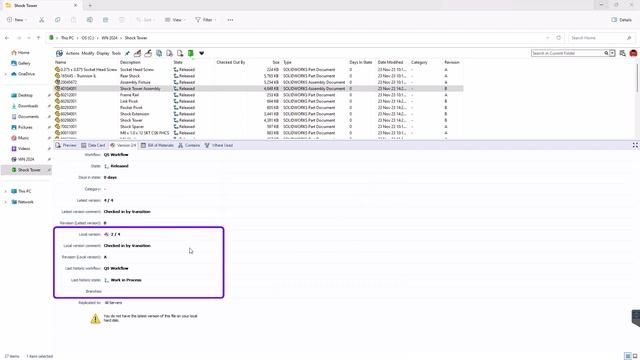Screen dimensions: 640x360
Task: Click the magnifier icon in PDM search box
Action: (x=606, y=53)
